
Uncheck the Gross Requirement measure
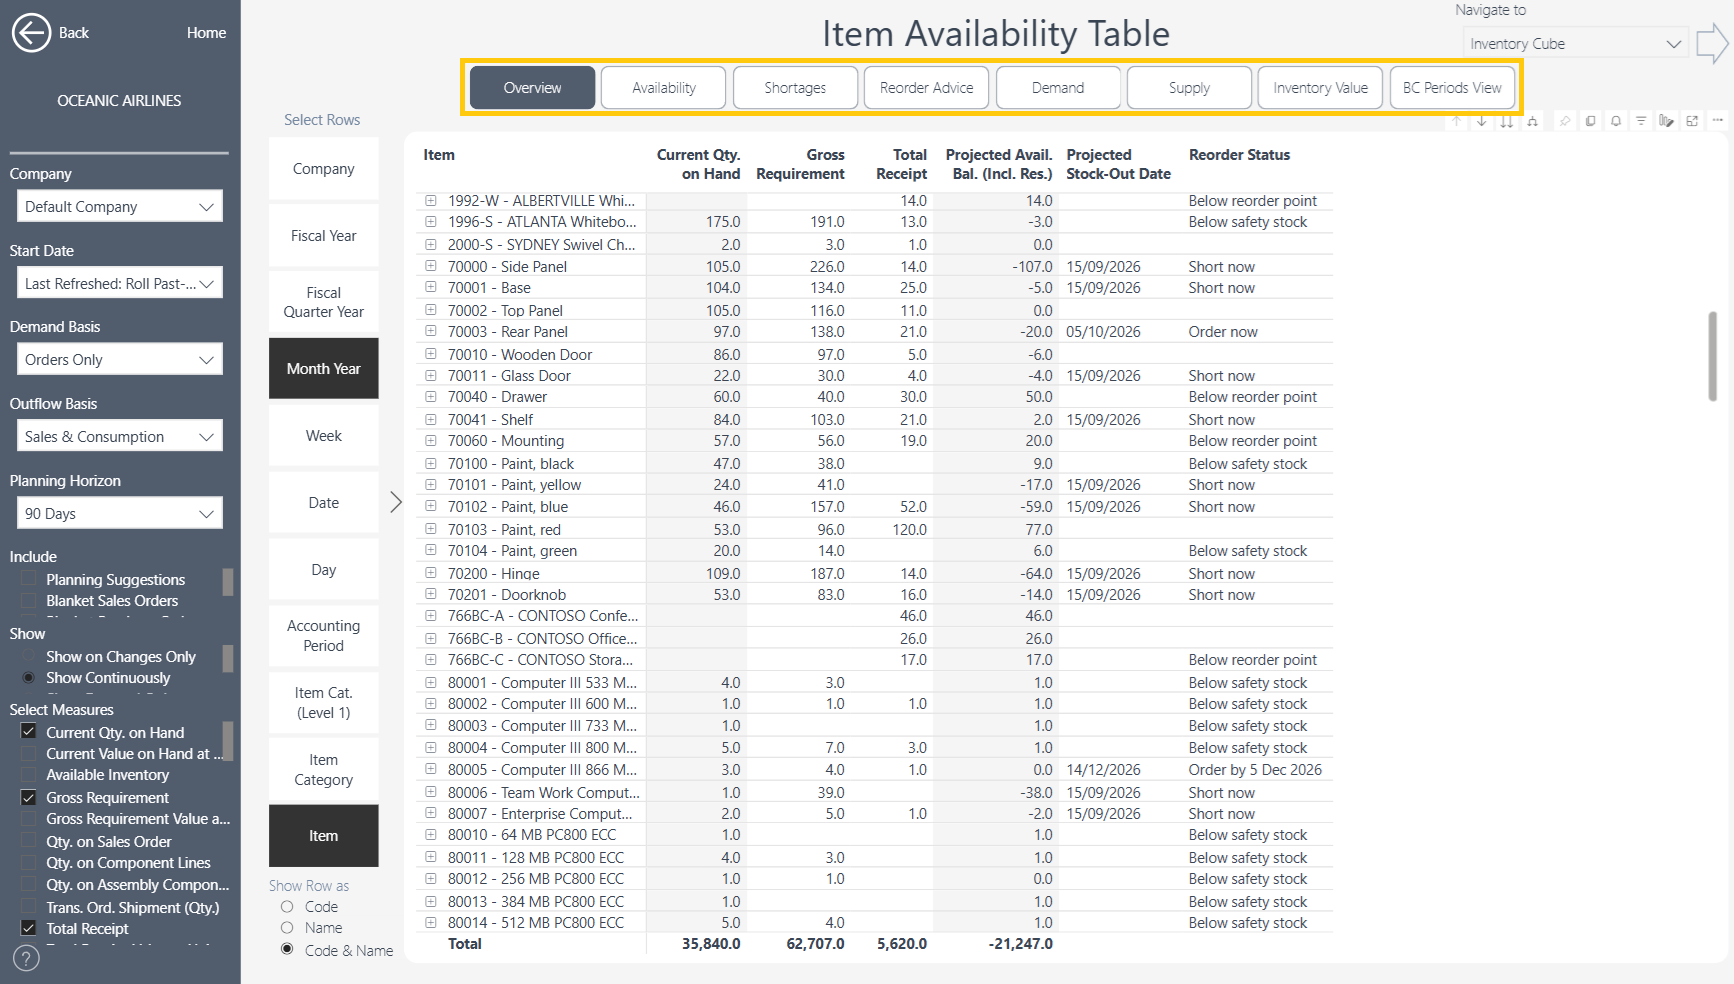point(29,797)
